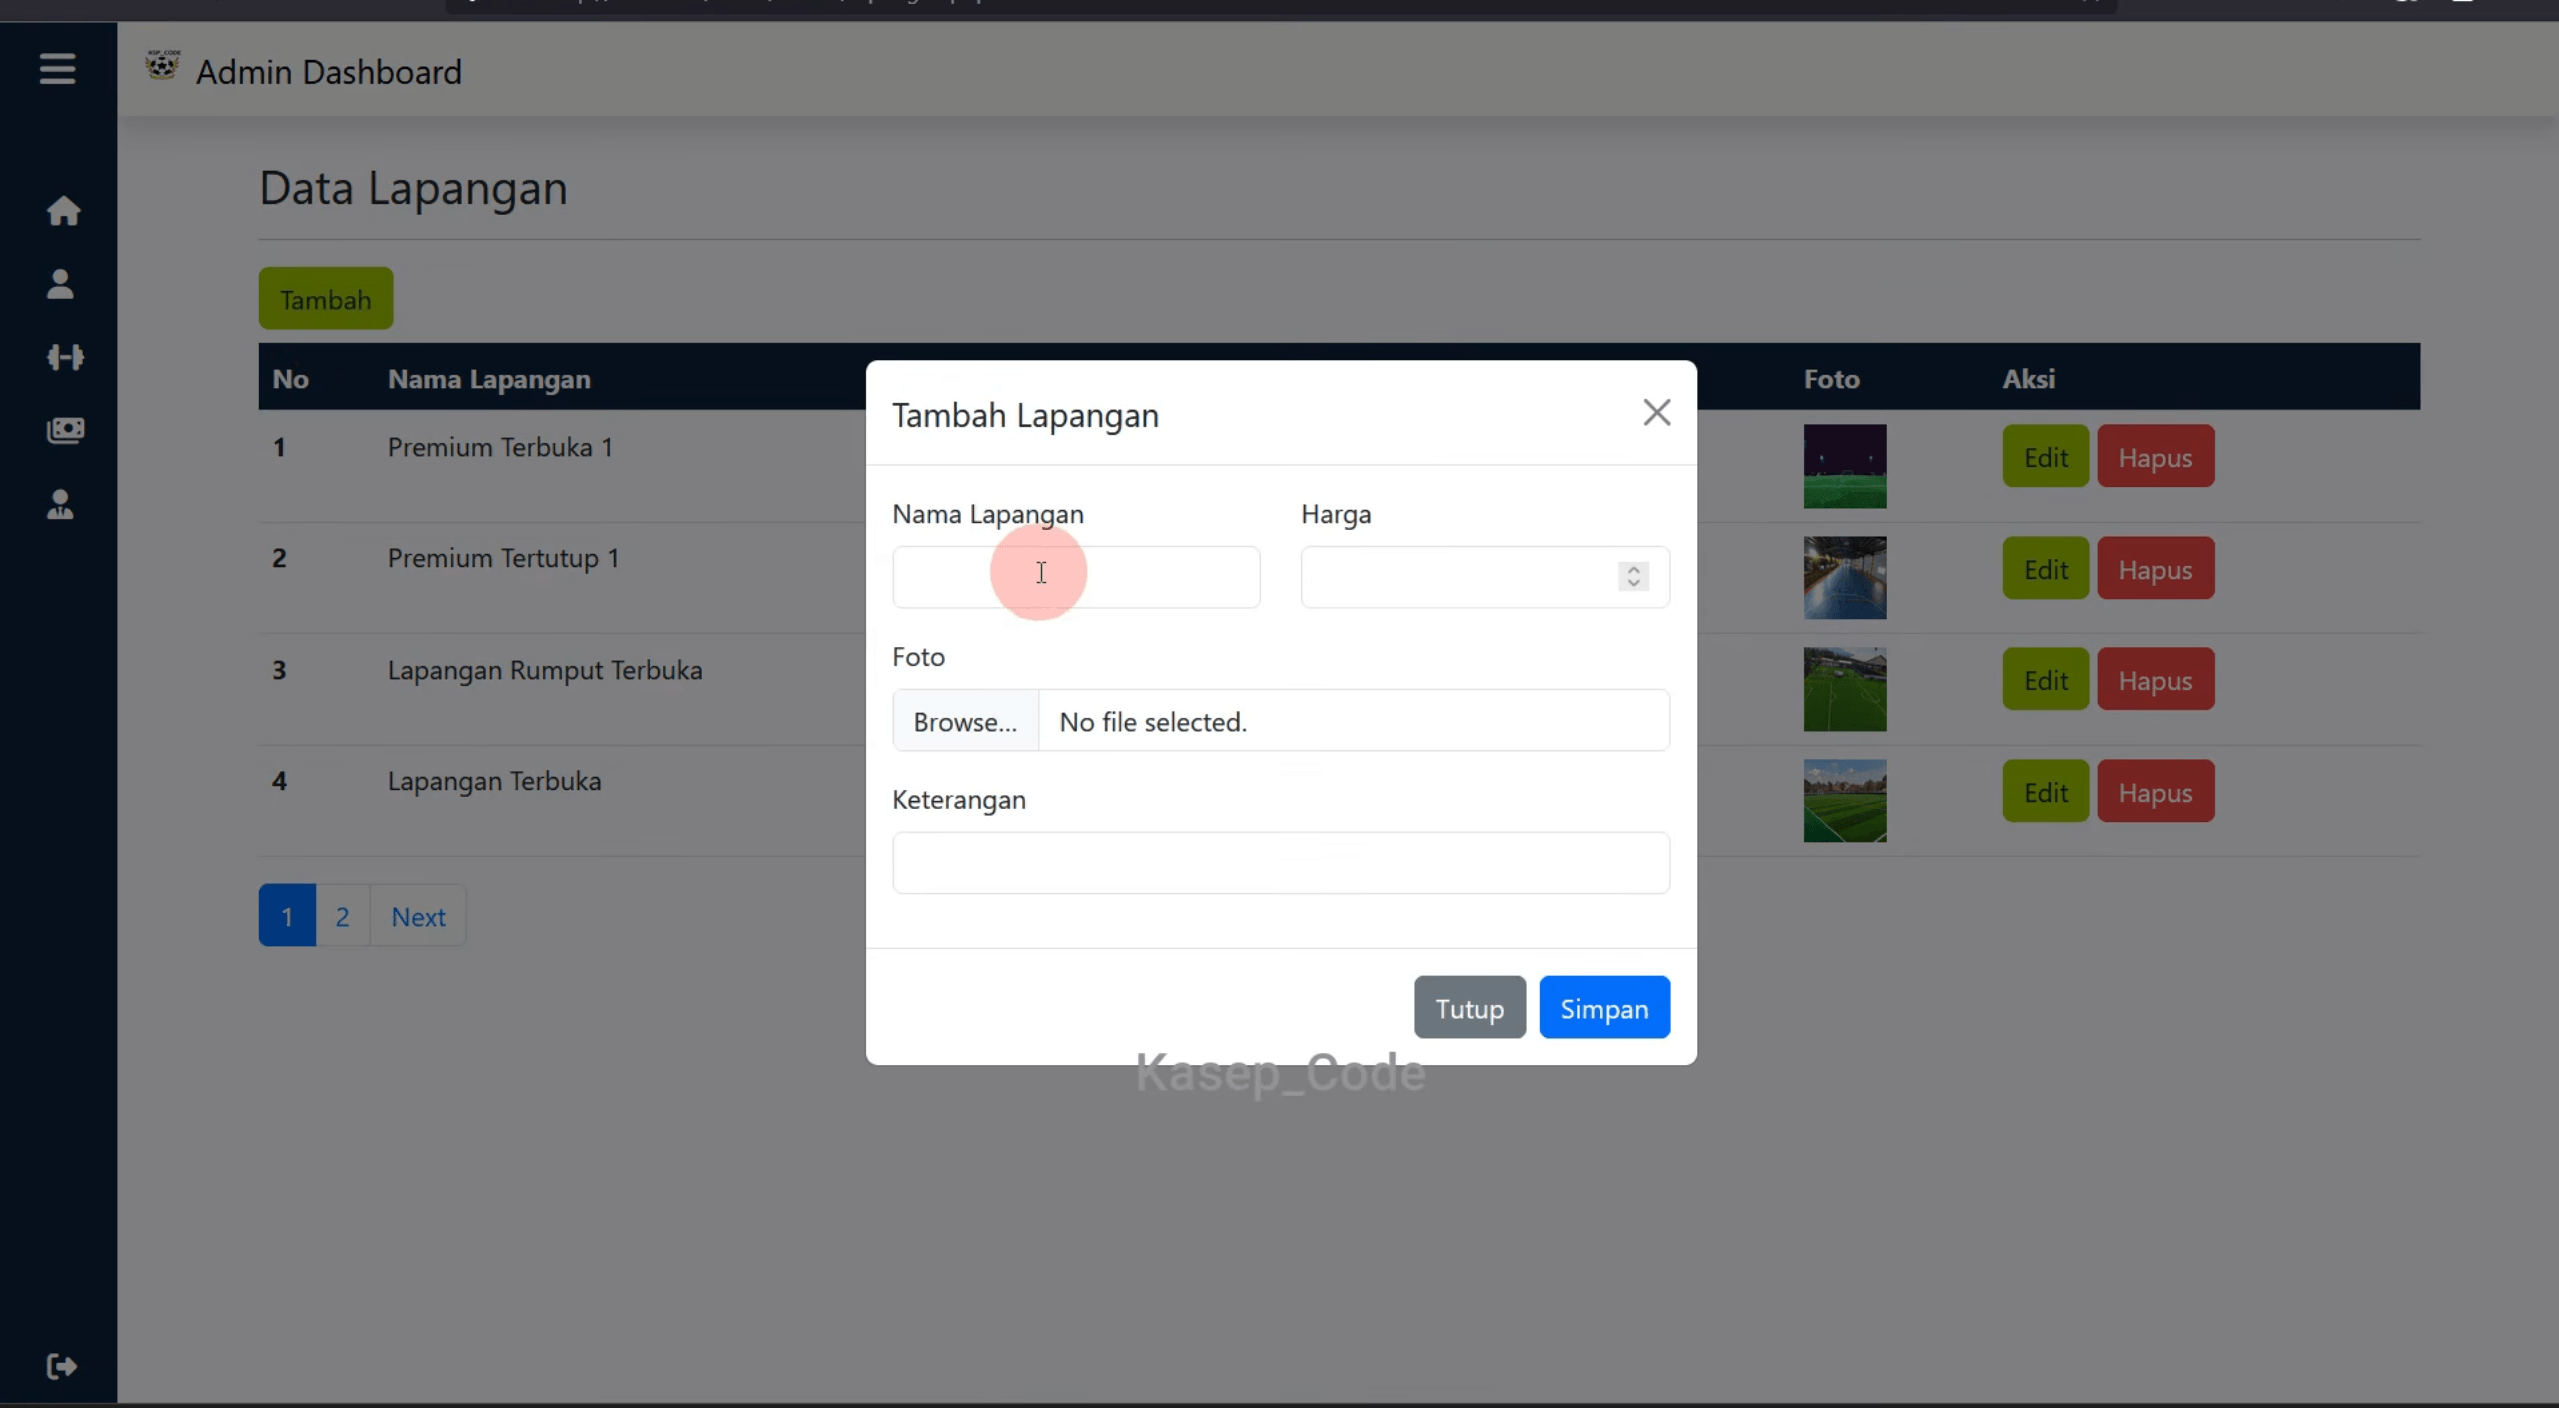The image size is (2559, 1408).
Task: Click the Admin Dashboard title
Action: (329, 72)
